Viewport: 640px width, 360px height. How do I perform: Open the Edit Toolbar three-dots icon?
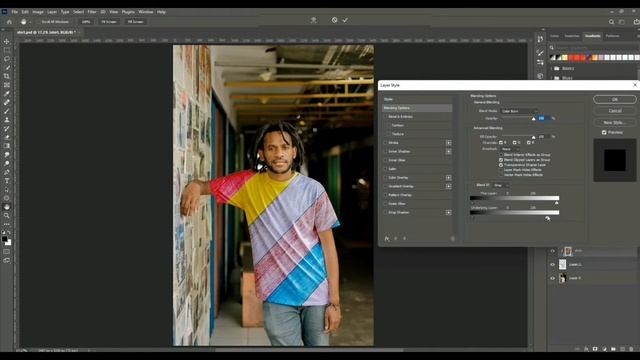(7, 224)
